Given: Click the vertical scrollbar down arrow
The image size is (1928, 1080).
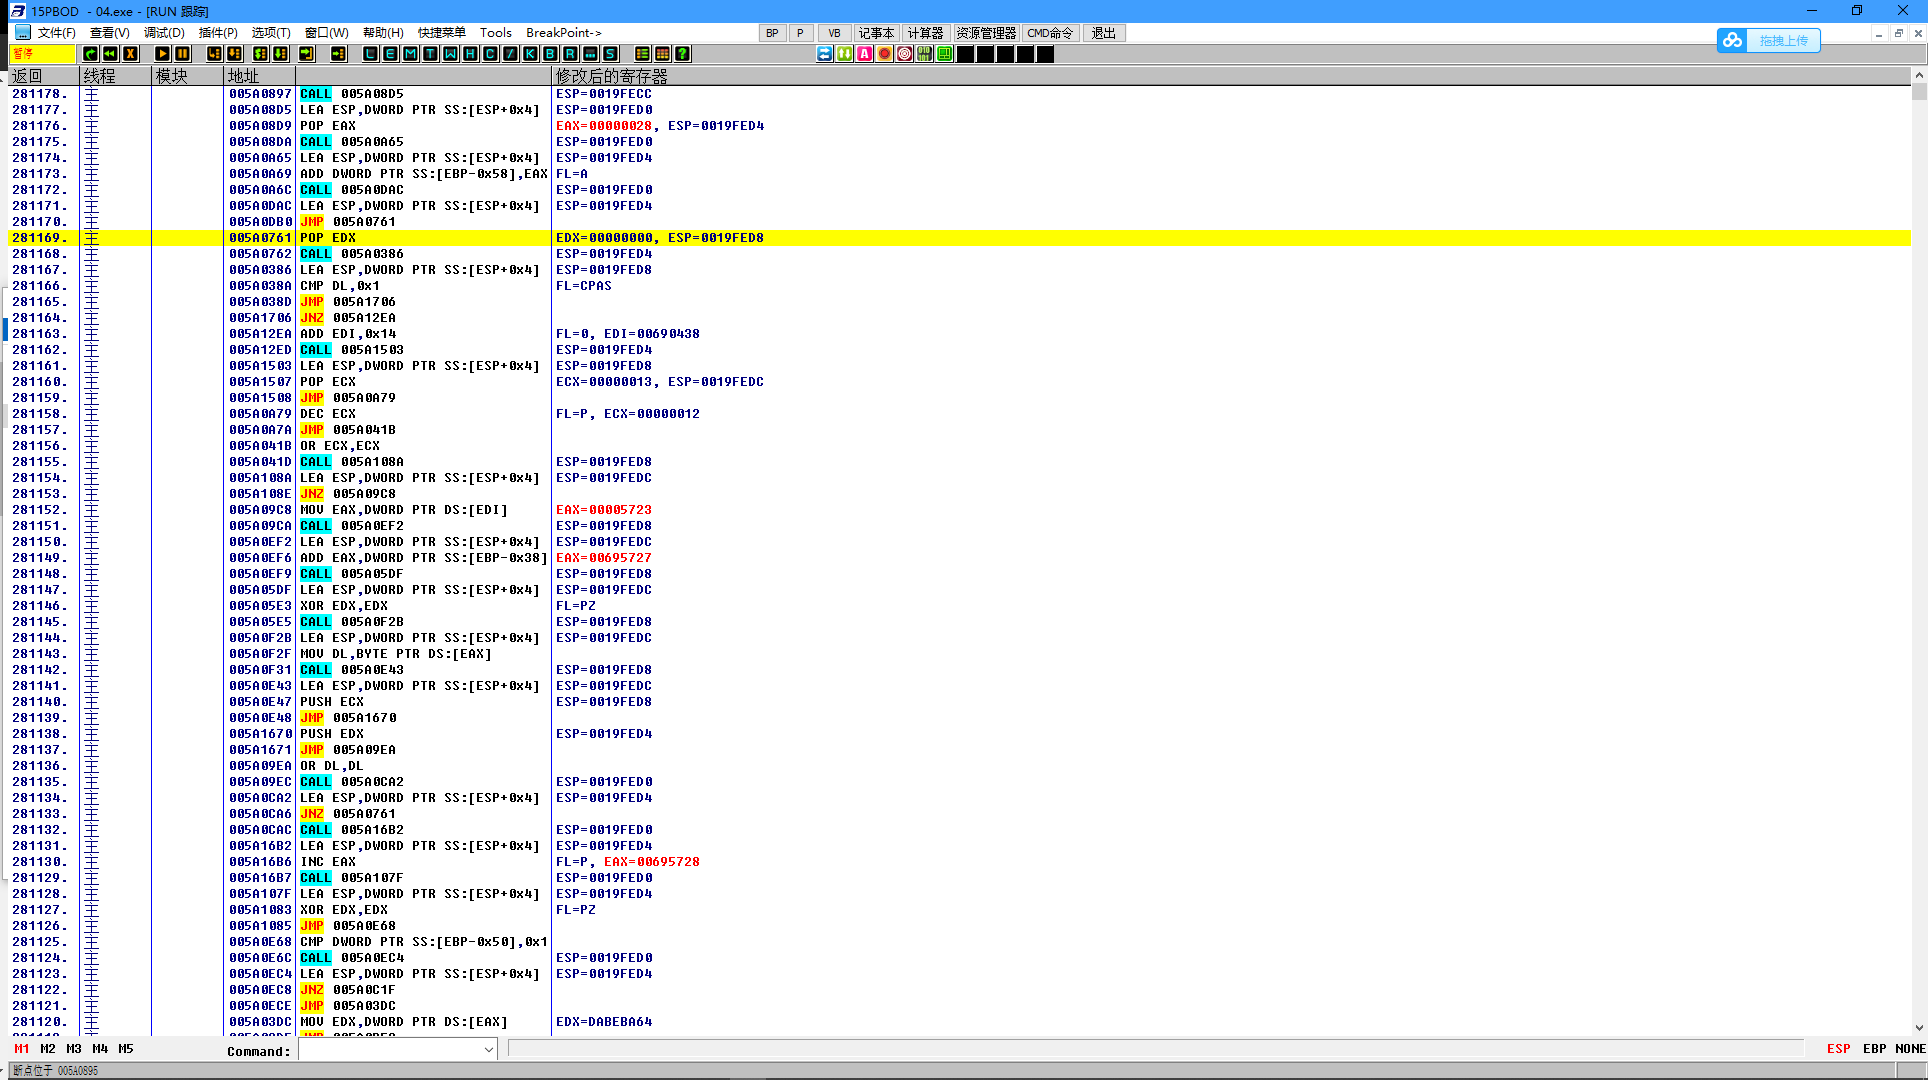Looking at the screenshot, I should click(x=1918, y=1027).
